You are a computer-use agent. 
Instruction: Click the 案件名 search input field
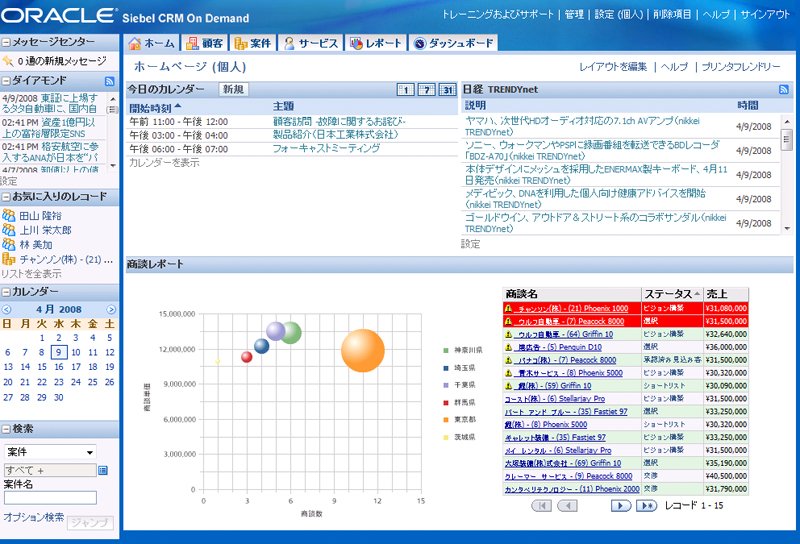coord(50,498)
